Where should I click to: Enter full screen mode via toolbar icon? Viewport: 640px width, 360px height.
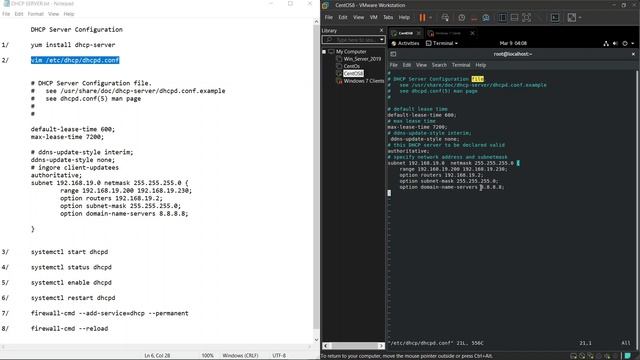click(527, 18)
